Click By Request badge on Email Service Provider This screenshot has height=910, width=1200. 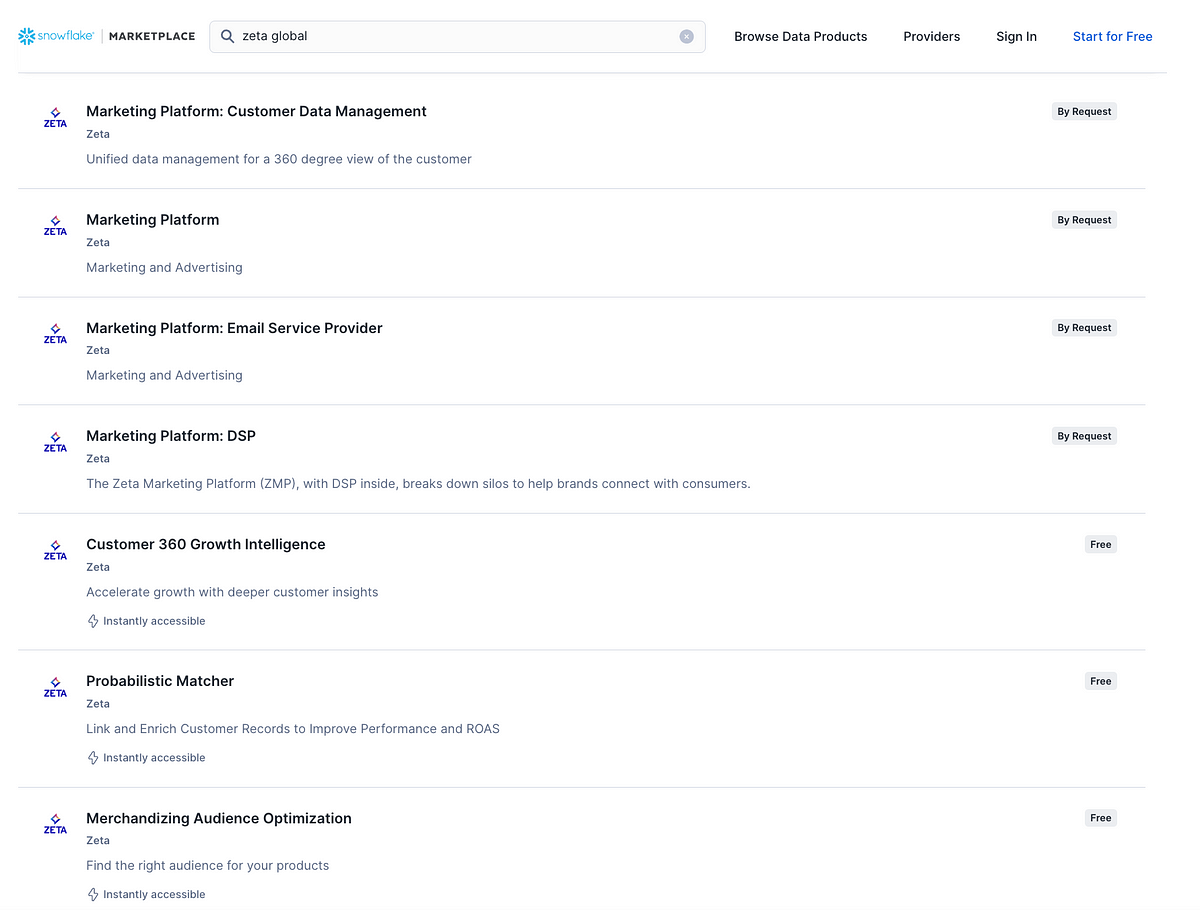pos(1084,328)
